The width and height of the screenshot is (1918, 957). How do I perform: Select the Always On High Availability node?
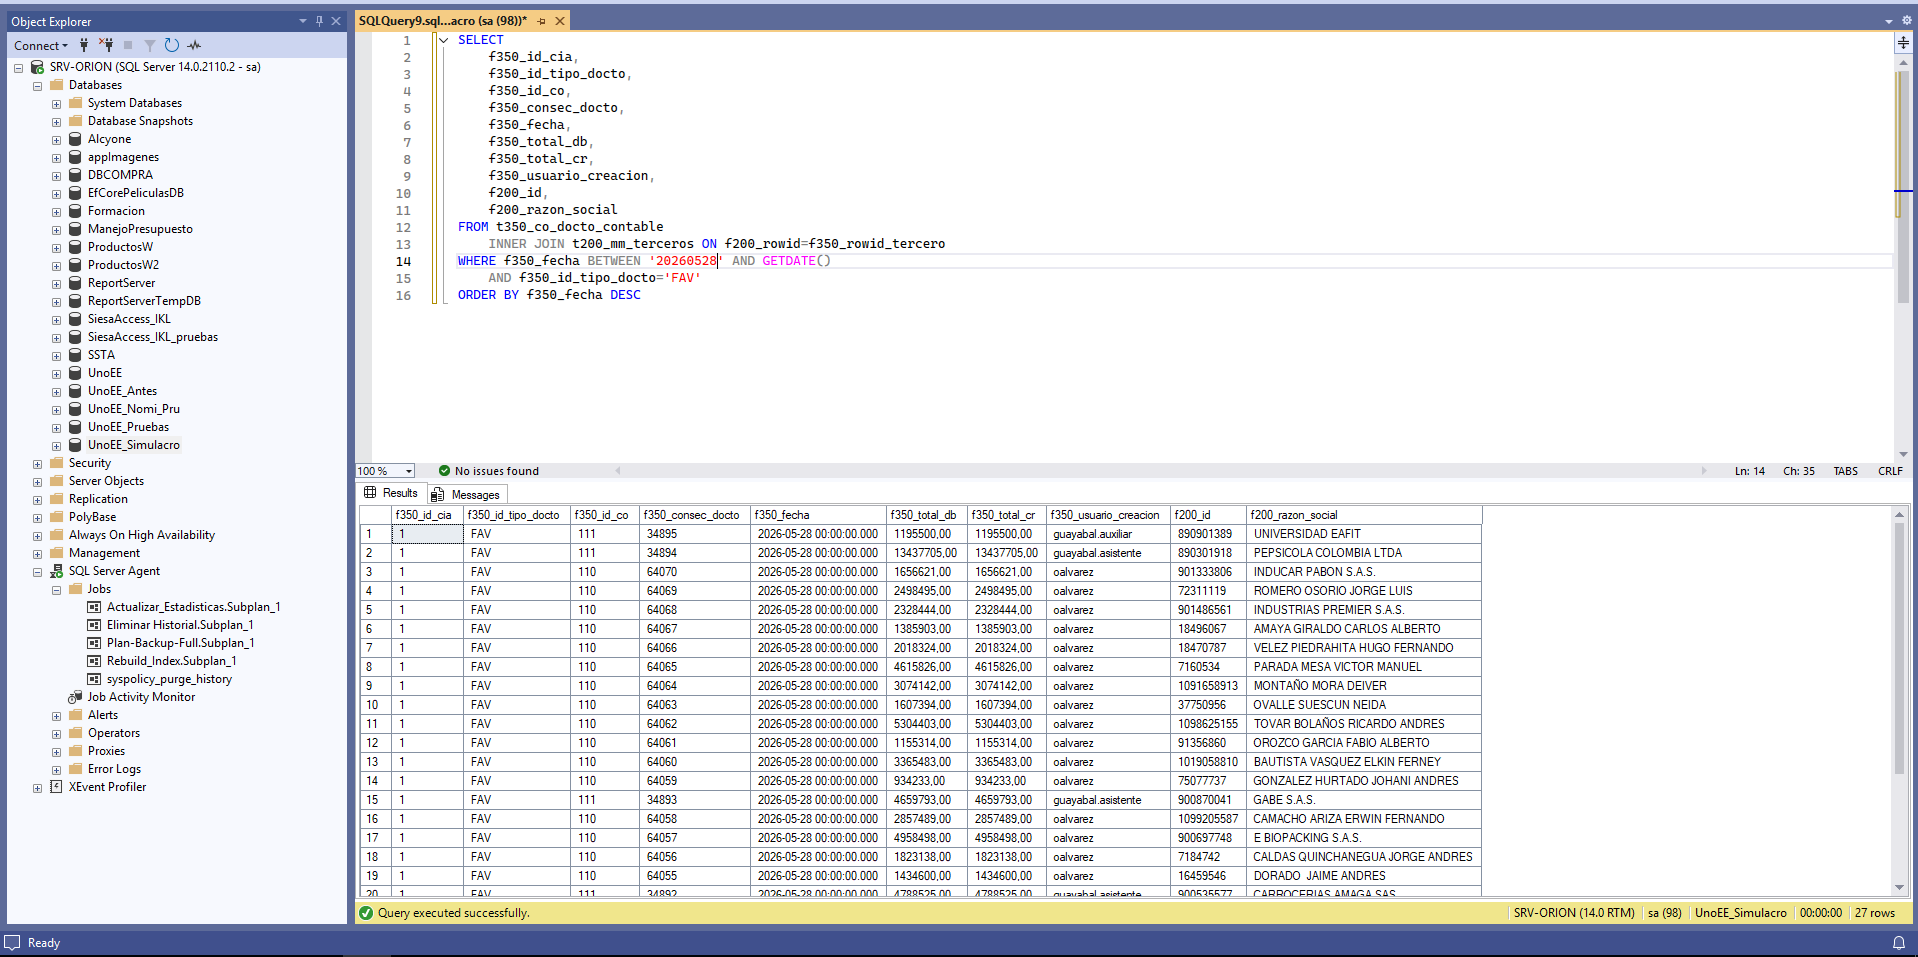tap(142, 535)
